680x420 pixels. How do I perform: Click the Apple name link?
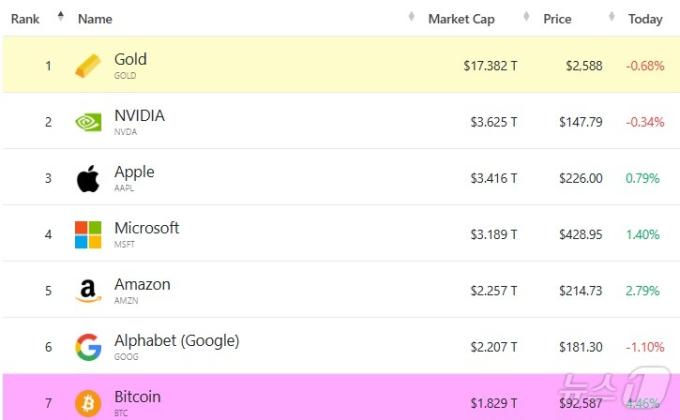pyautogui.click(x=134, y=172)
